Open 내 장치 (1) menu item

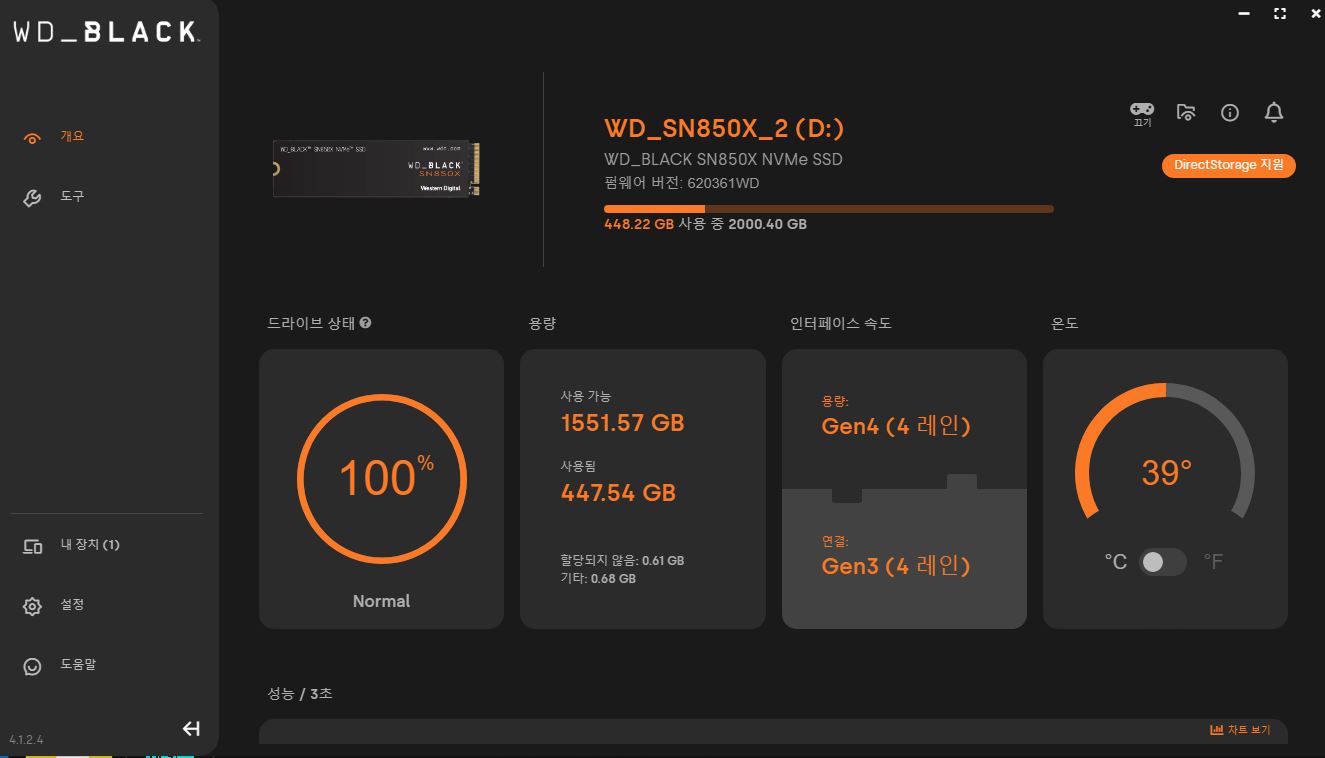pos(90,545)
